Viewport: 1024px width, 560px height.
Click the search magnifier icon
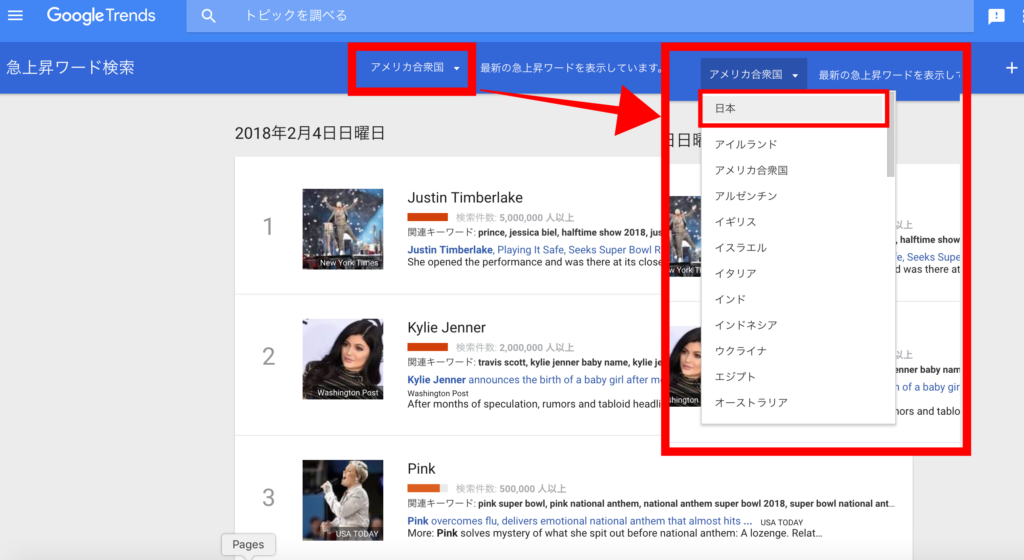pyautogui.click(x=208, y=16)
